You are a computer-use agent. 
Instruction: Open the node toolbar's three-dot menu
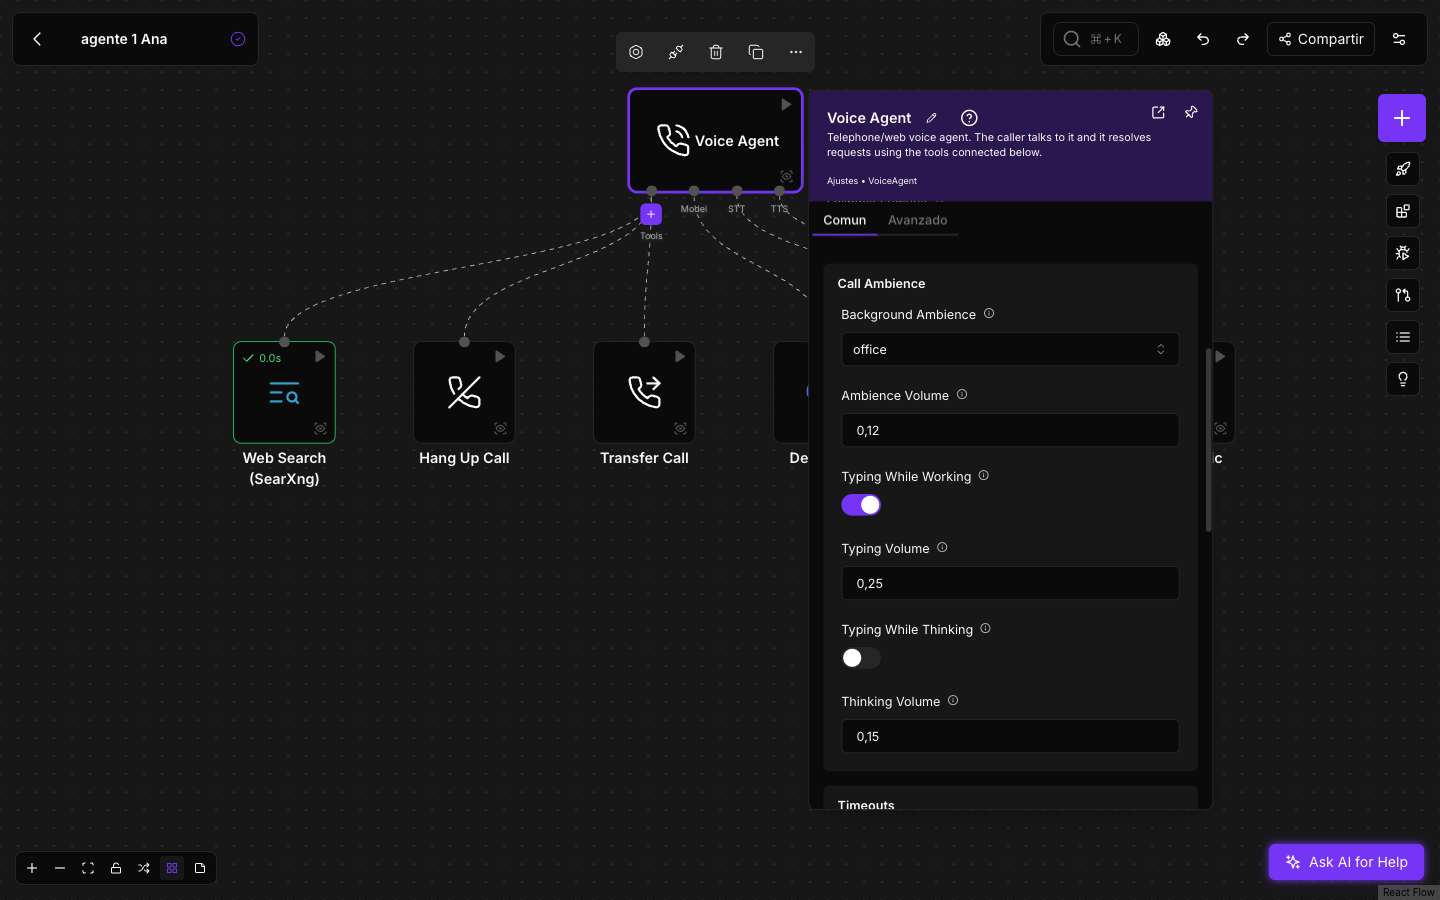coord(796,52)
